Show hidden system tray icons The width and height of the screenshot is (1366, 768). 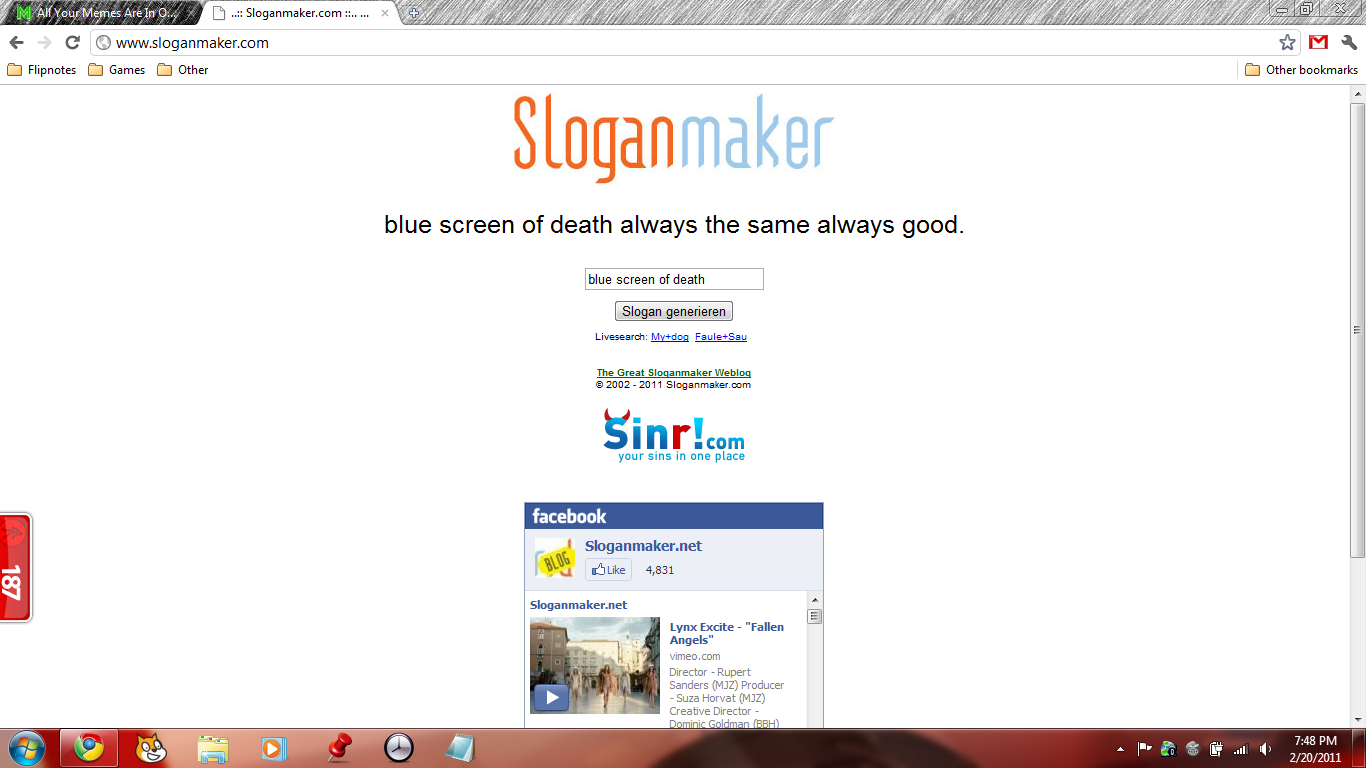pyautogui.click(x=1119, y=748)
